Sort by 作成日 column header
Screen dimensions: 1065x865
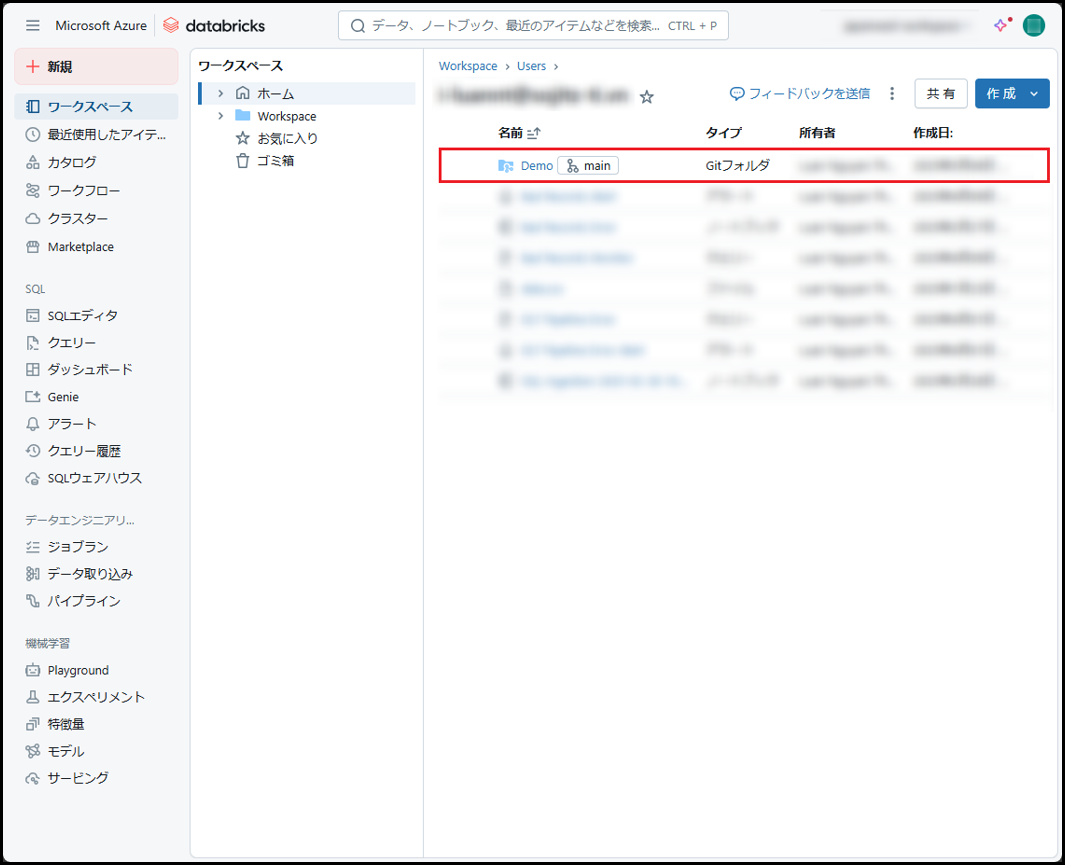point(933,133)
